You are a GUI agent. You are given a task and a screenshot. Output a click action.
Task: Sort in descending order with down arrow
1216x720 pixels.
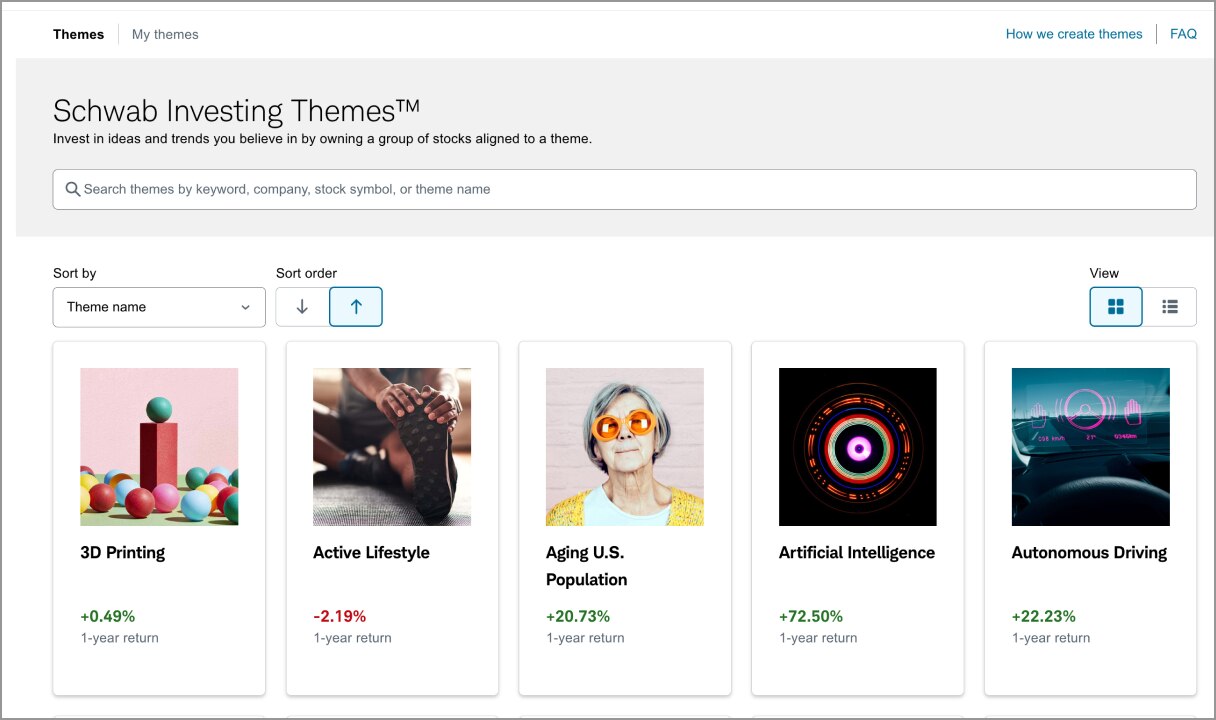(302, 307)
